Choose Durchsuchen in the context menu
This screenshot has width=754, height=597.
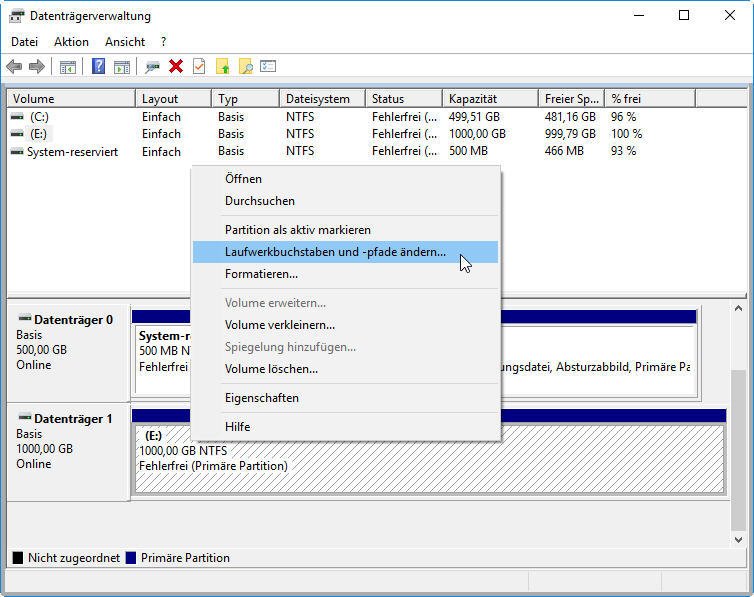coord(345,201)
